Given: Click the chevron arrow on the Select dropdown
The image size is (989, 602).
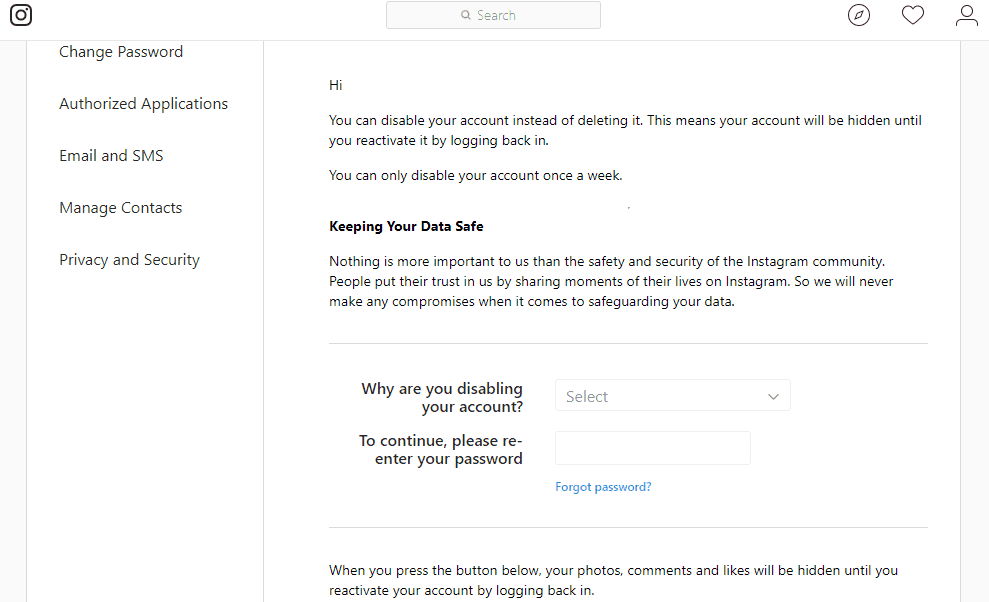Looking at the screenshot, I should coord(773,396).
